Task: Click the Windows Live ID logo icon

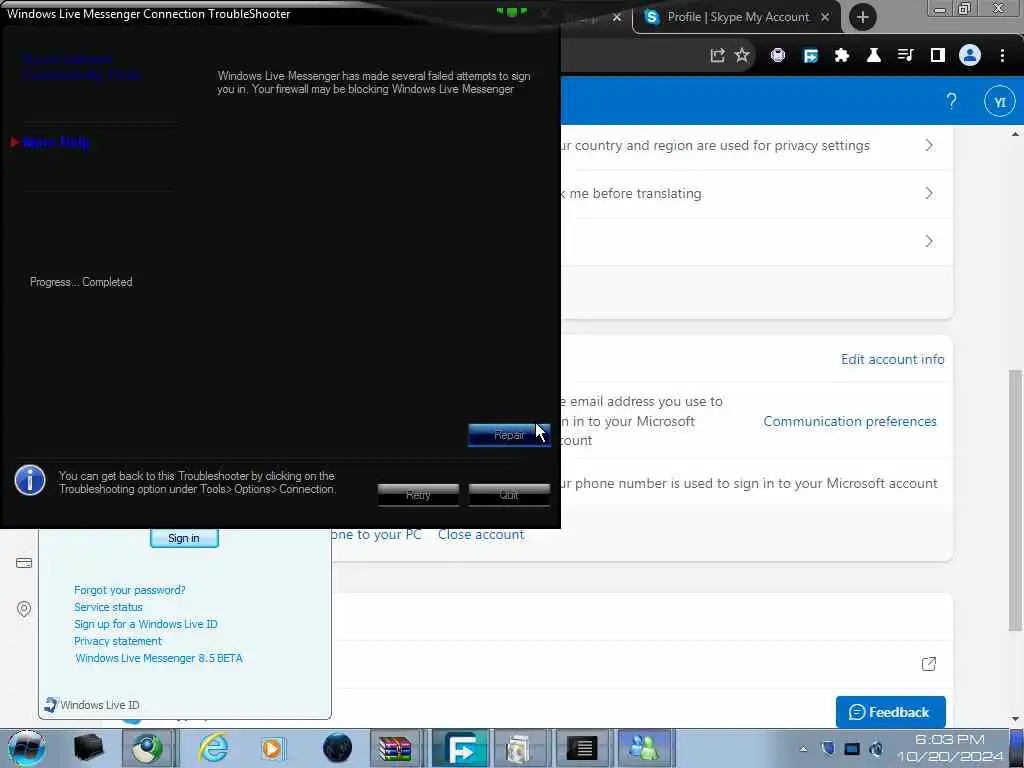Action: pos(50,705)
